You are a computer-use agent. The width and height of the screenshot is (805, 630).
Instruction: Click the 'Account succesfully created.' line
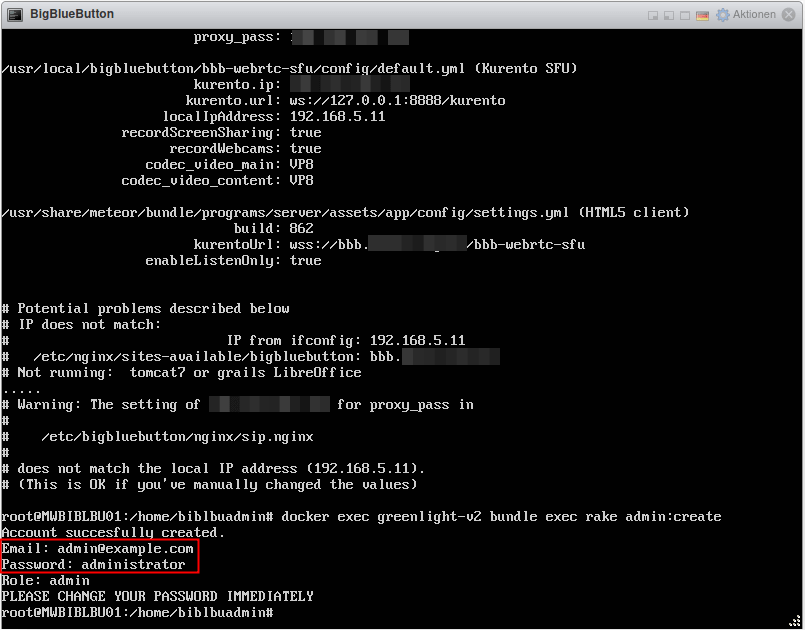pyautogui.click(x=113, y=532)
